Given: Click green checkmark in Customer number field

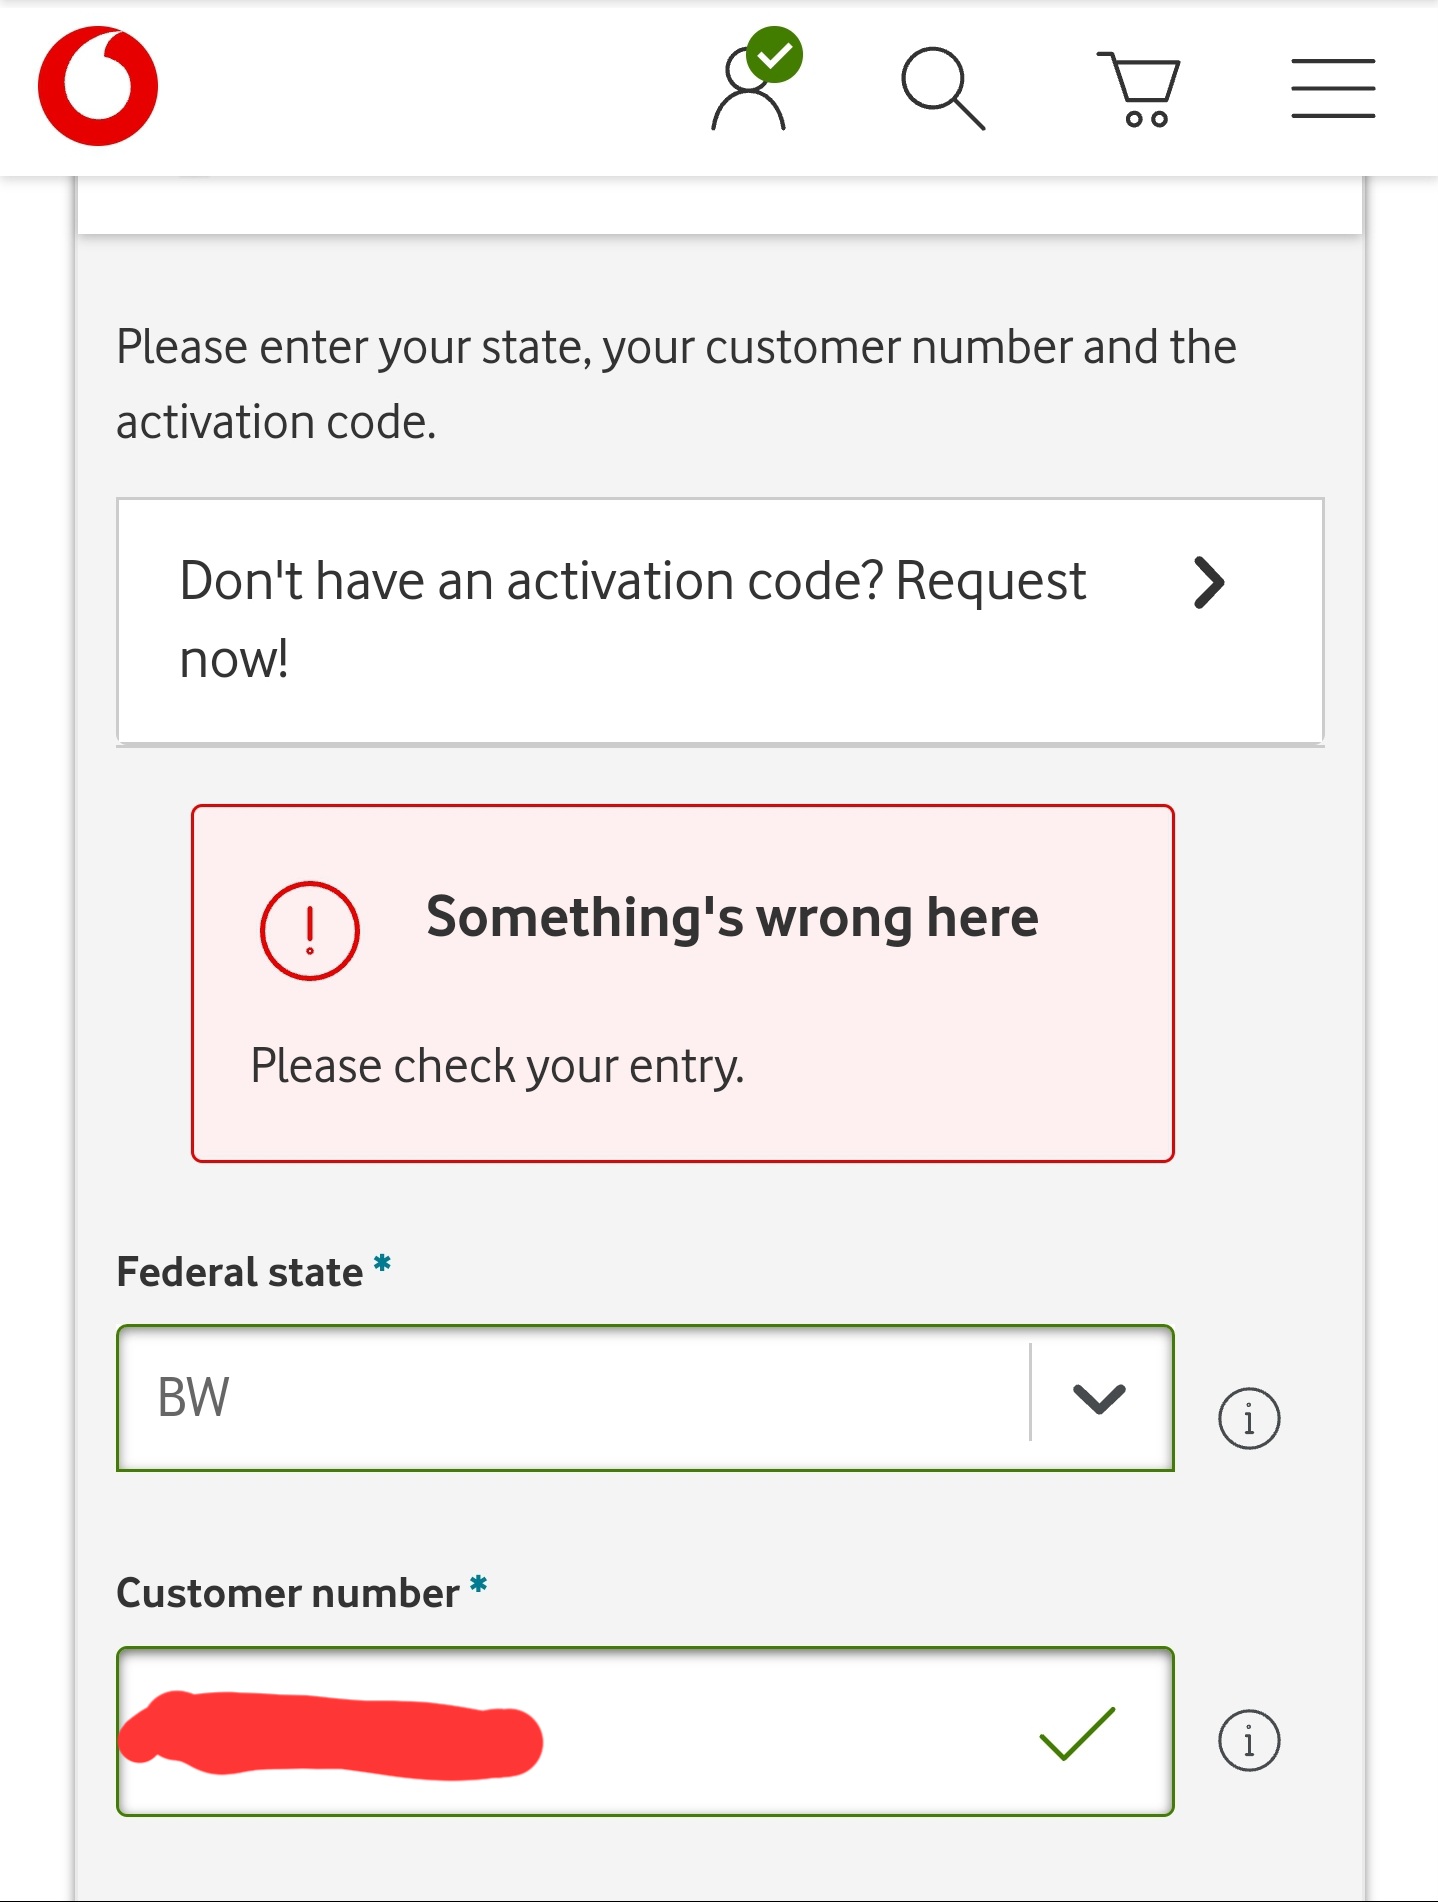Looking at the screenshot, I should point(1077,1732).
